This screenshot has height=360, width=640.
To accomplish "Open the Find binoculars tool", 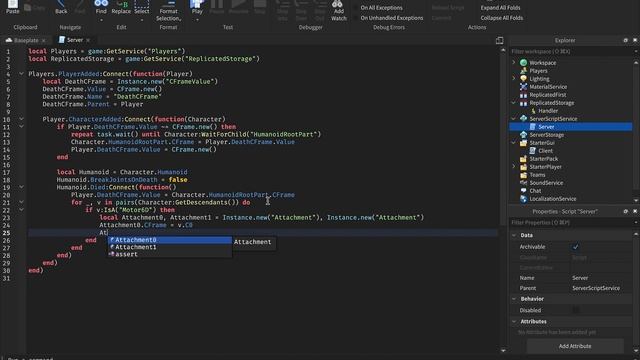I will 101,4.
